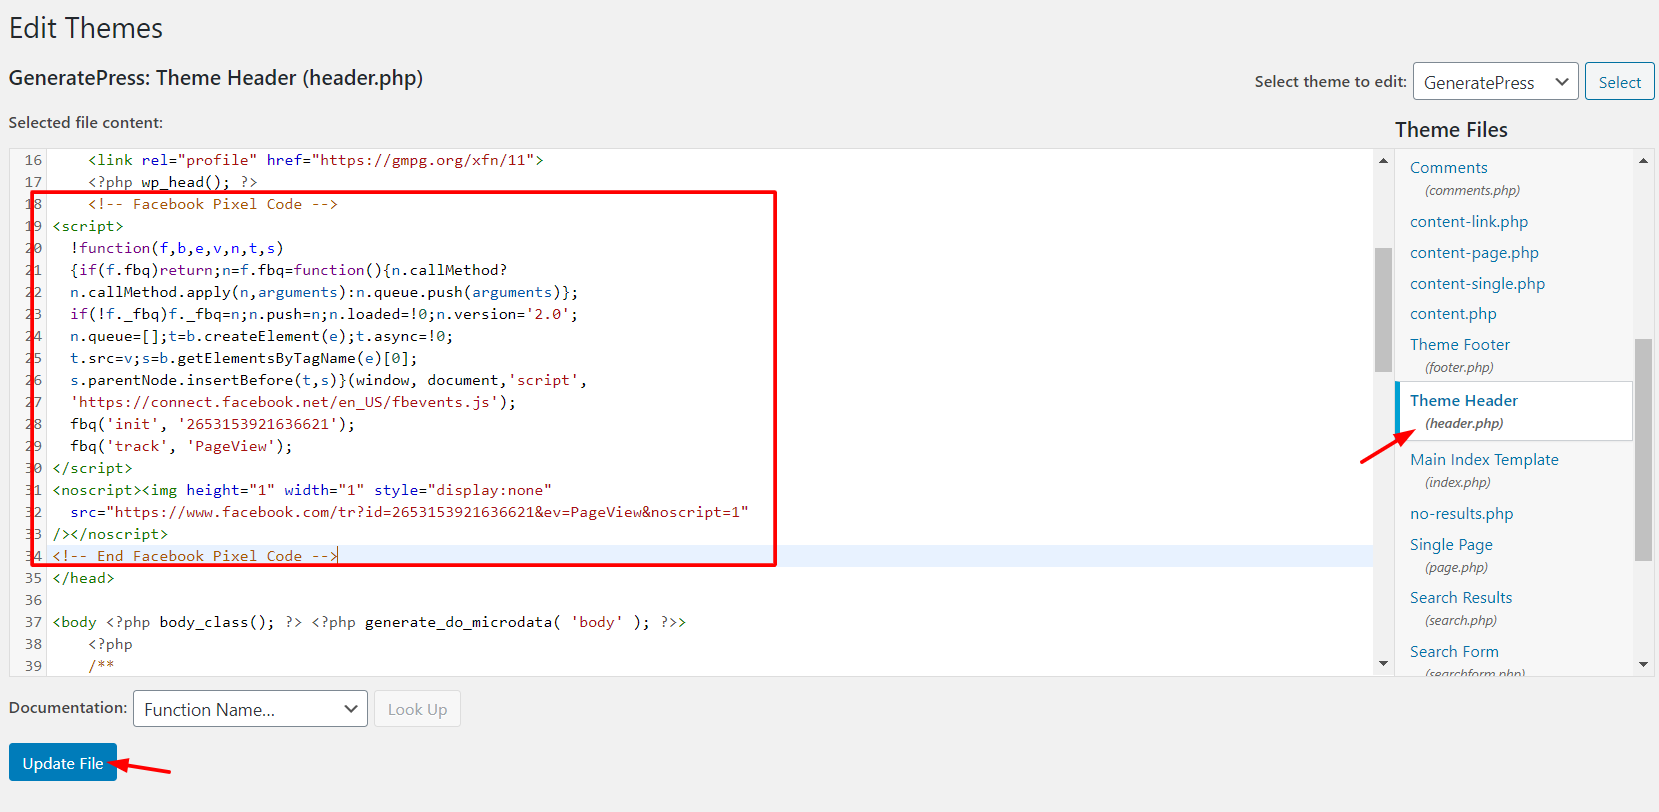Open content-page.php file
The width and height of the screenshot is (1659, 812).
coord(1474,253)
